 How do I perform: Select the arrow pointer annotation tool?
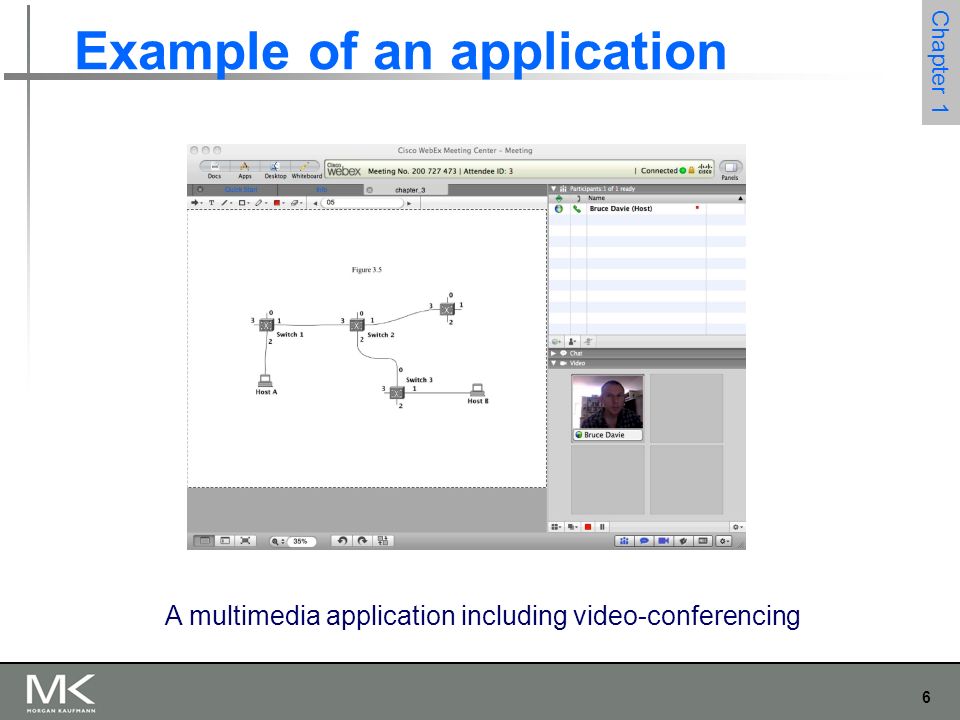196,203
